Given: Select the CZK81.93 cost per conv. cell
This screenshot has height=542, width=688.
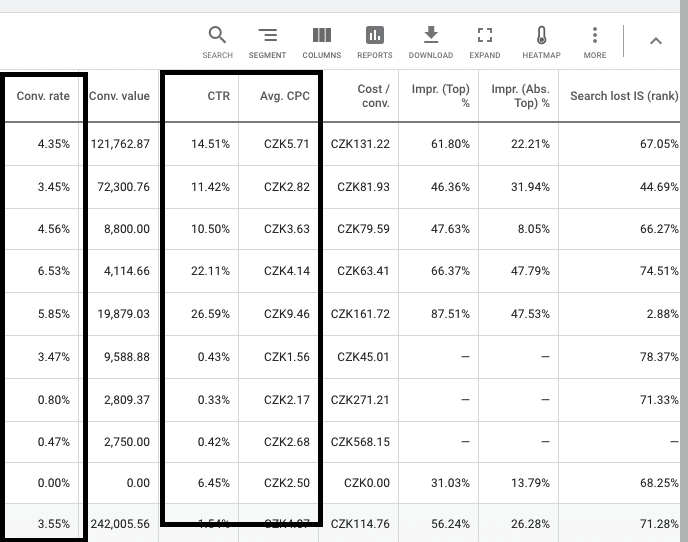Looking at the screenshot, I should click(x=363, y=187).
